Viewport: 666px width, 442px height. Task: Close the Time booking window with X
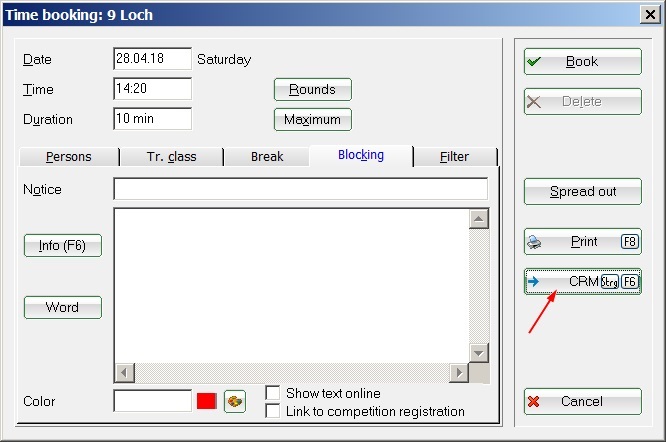650,15
